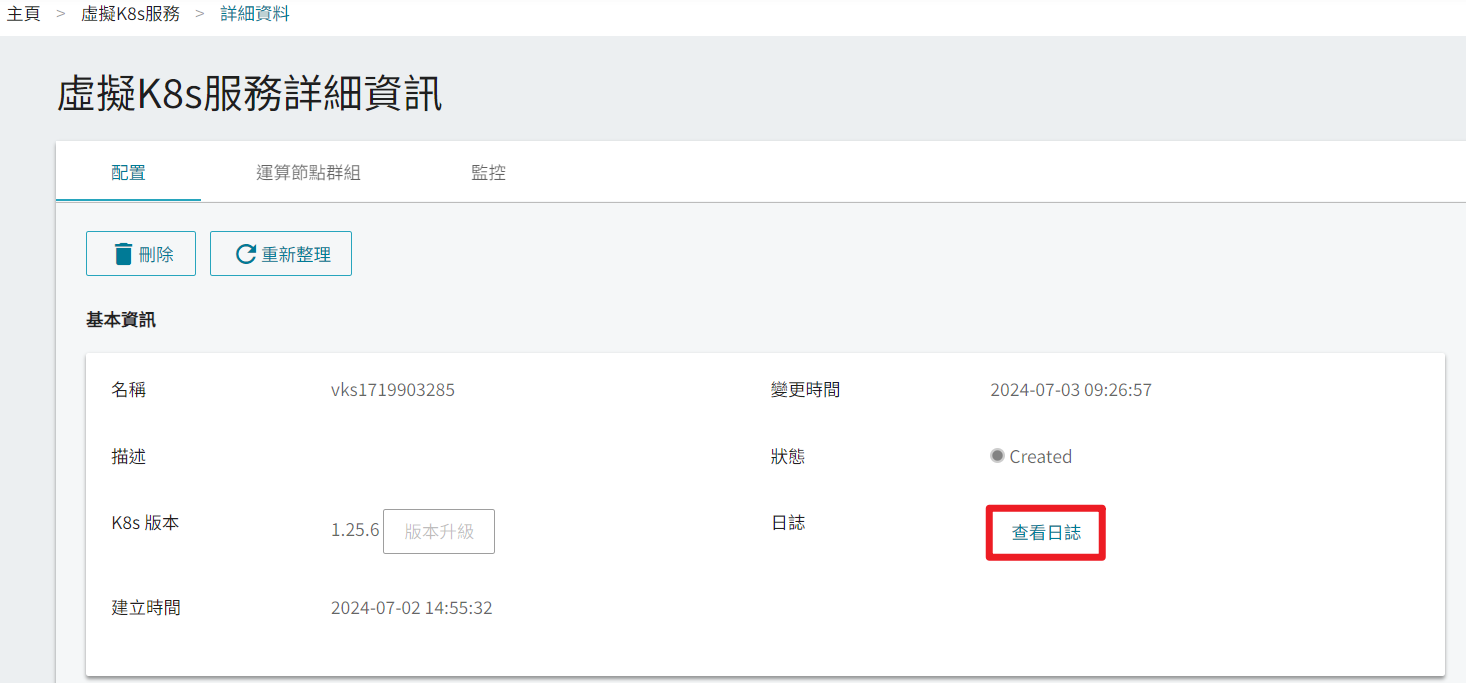
Task: Click the 詳細資料 breadcrumb item
Action: (255, 15)
